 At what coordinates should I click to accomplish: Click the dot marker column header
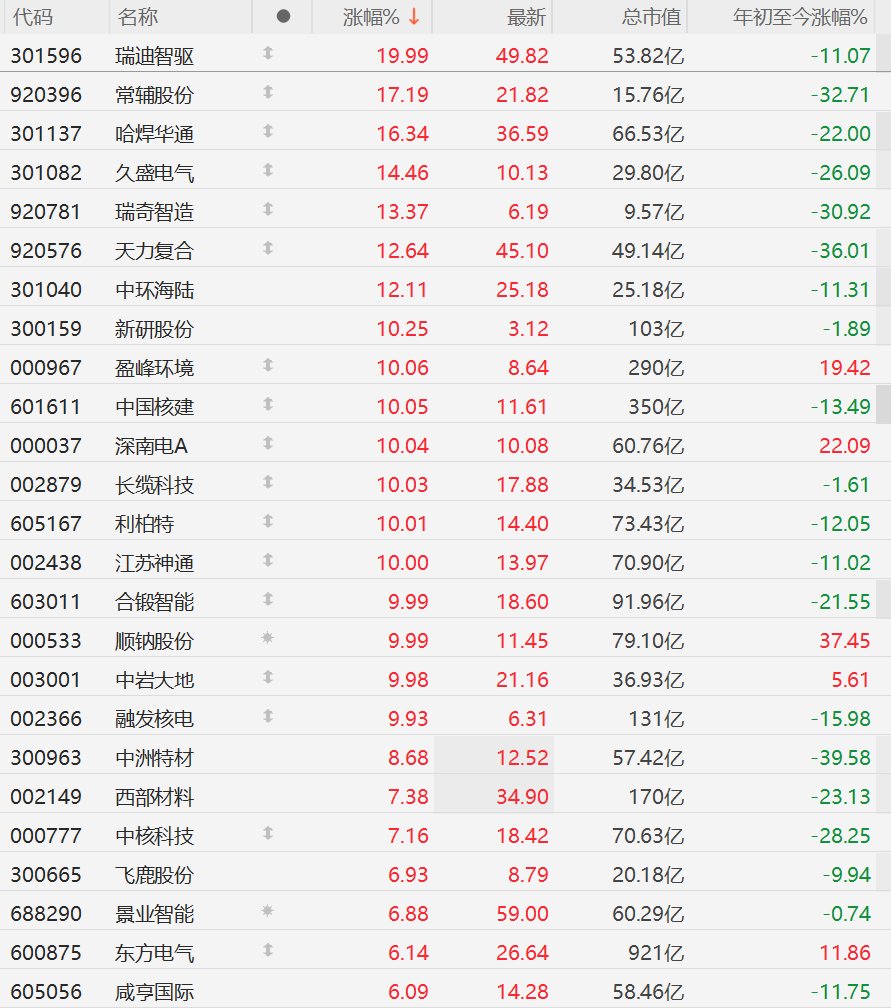283,17
